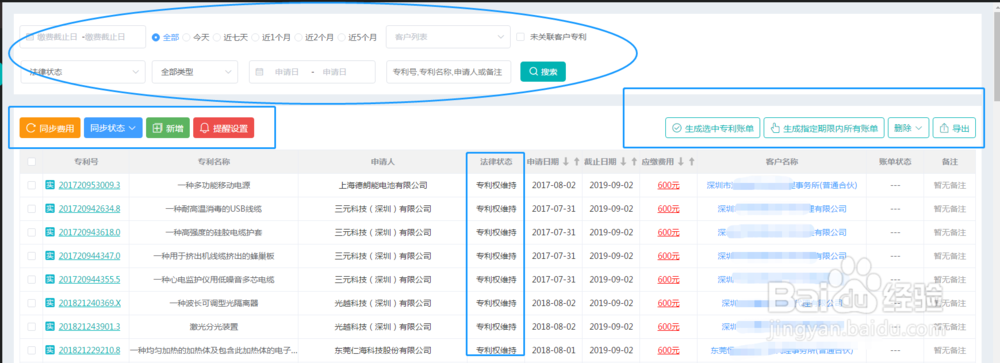Click the 实 type badge beside 201720953009.3
The height and width of the screenshot is (363, 1000).
[x=50, y=185]
